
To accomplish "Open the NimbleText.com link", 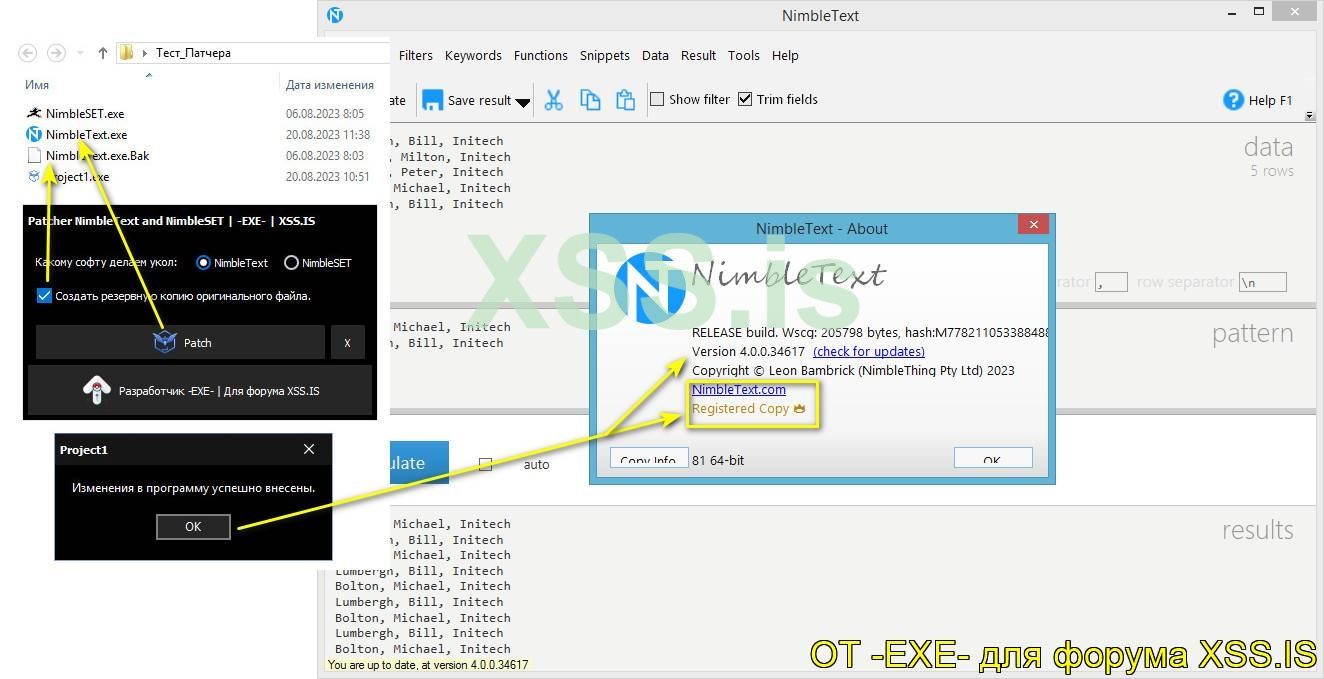I will coord(739,389).
